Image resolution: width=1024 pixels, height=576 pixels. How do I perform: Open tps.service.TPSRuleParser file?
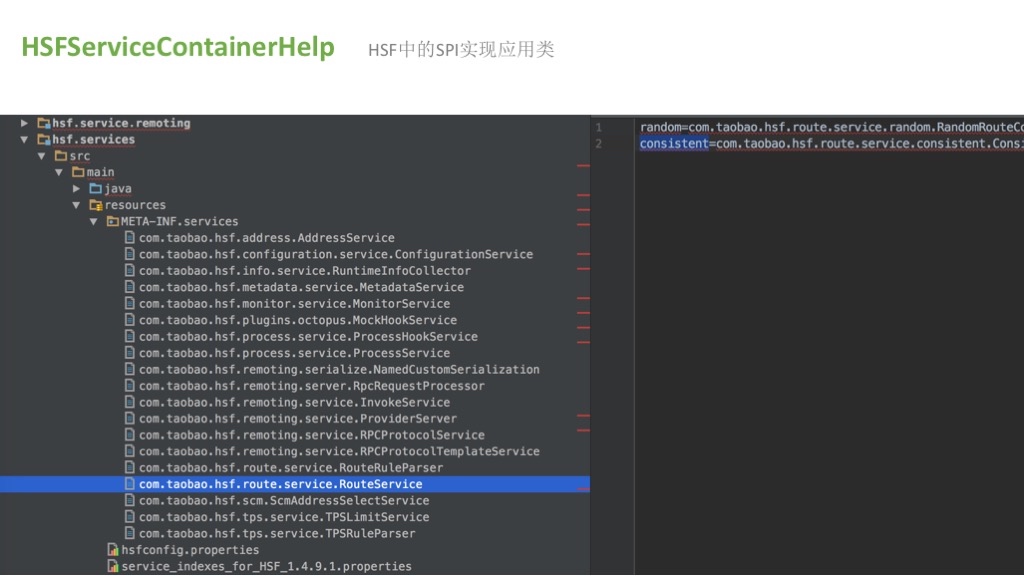click(x=277, y=533)
